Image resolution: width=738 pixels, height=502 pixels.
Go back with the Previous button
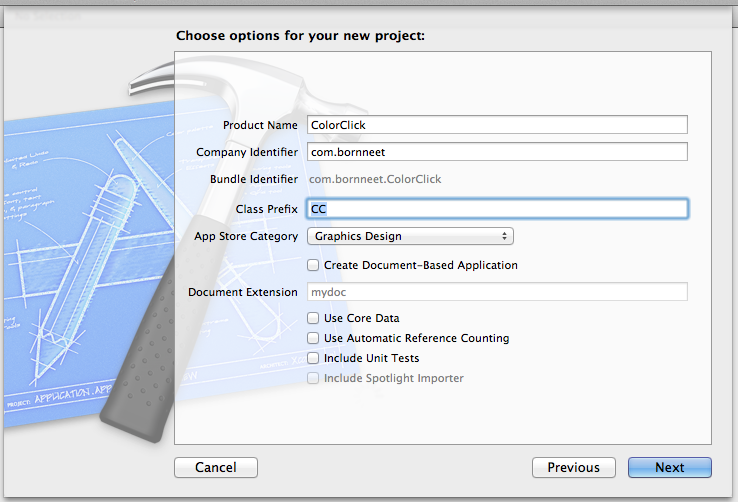573,467
